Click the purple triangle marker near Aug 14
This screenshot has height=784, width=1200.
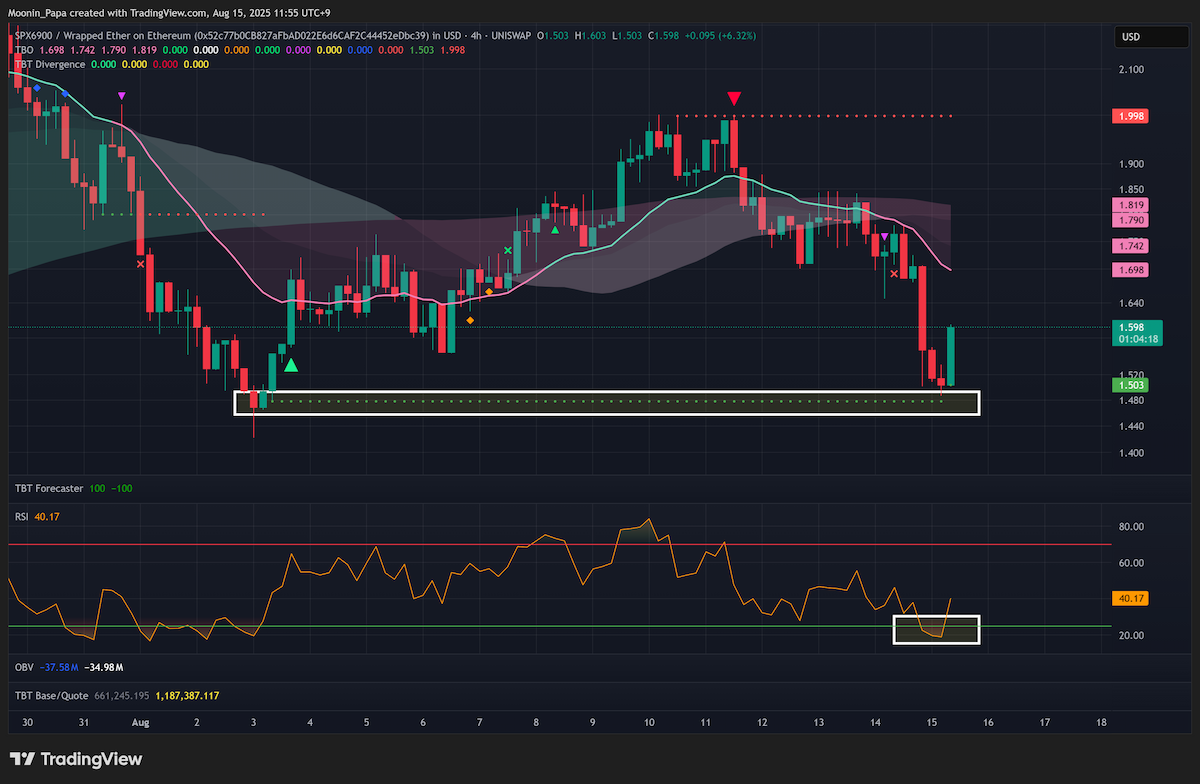click(x=884, y=237)
